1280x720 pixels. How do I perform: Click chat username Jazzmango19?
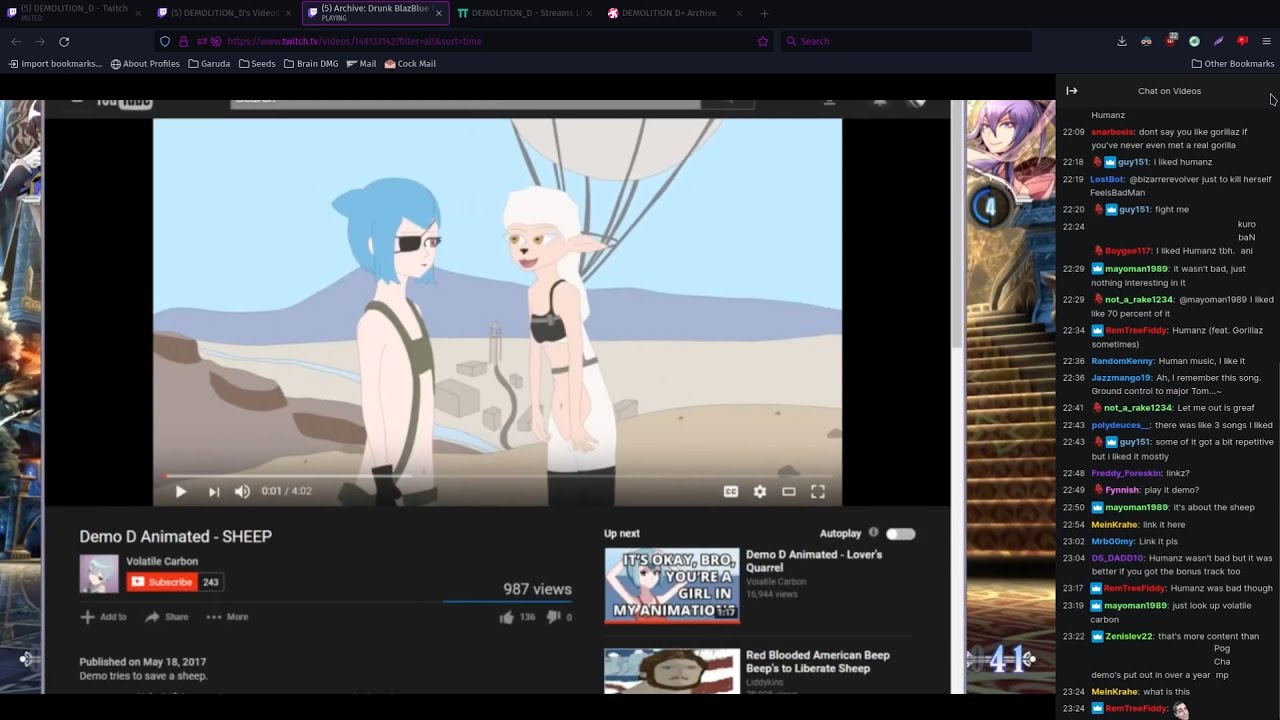pos(1121,378)
